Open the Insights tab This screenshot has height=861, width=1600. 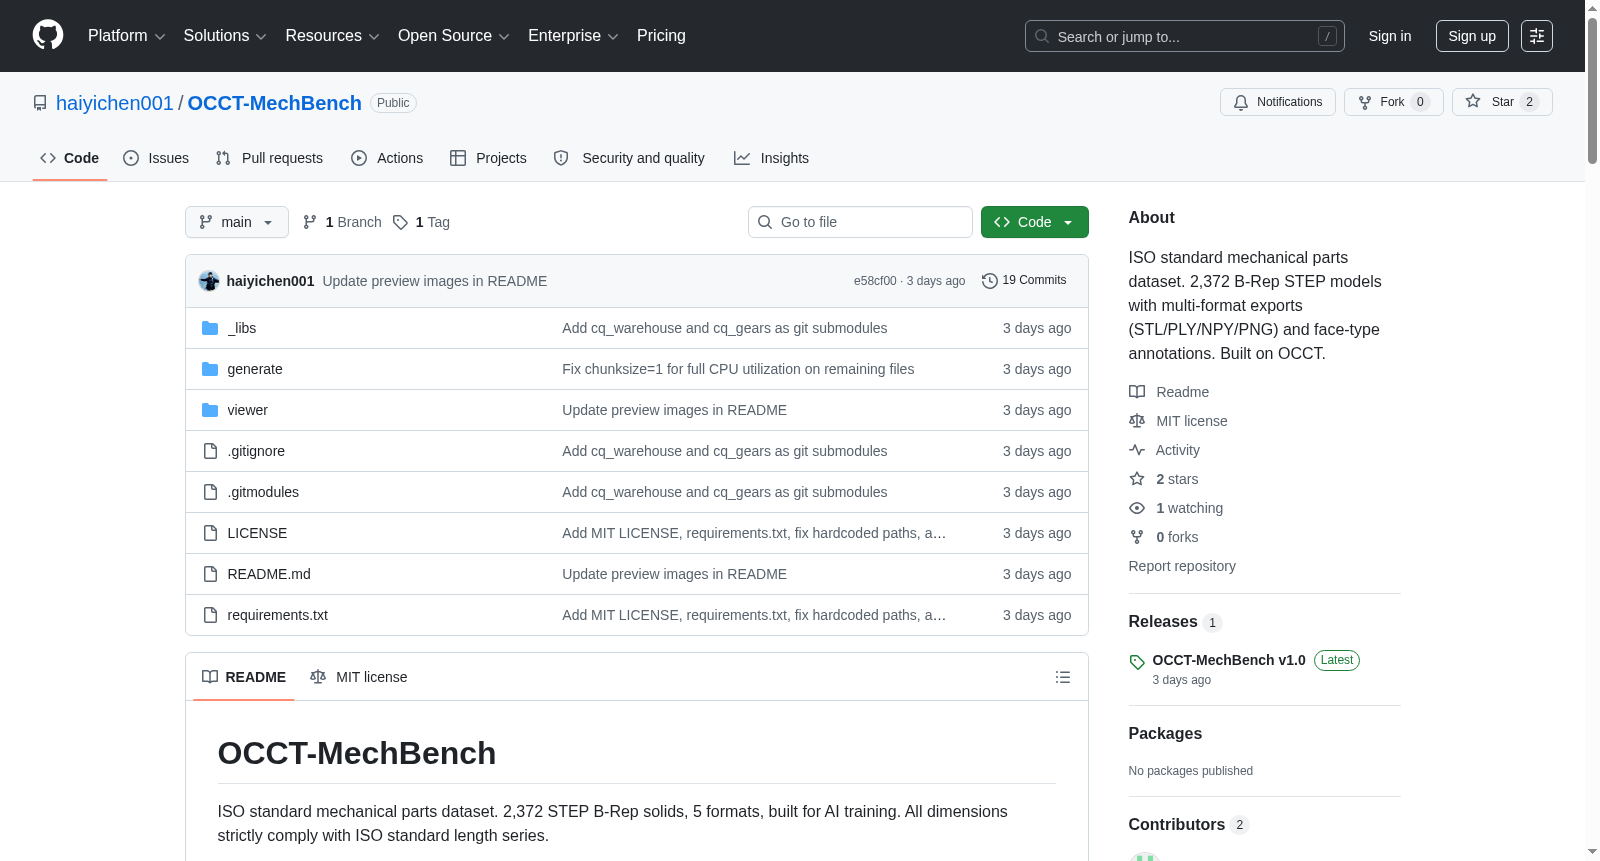771,158
